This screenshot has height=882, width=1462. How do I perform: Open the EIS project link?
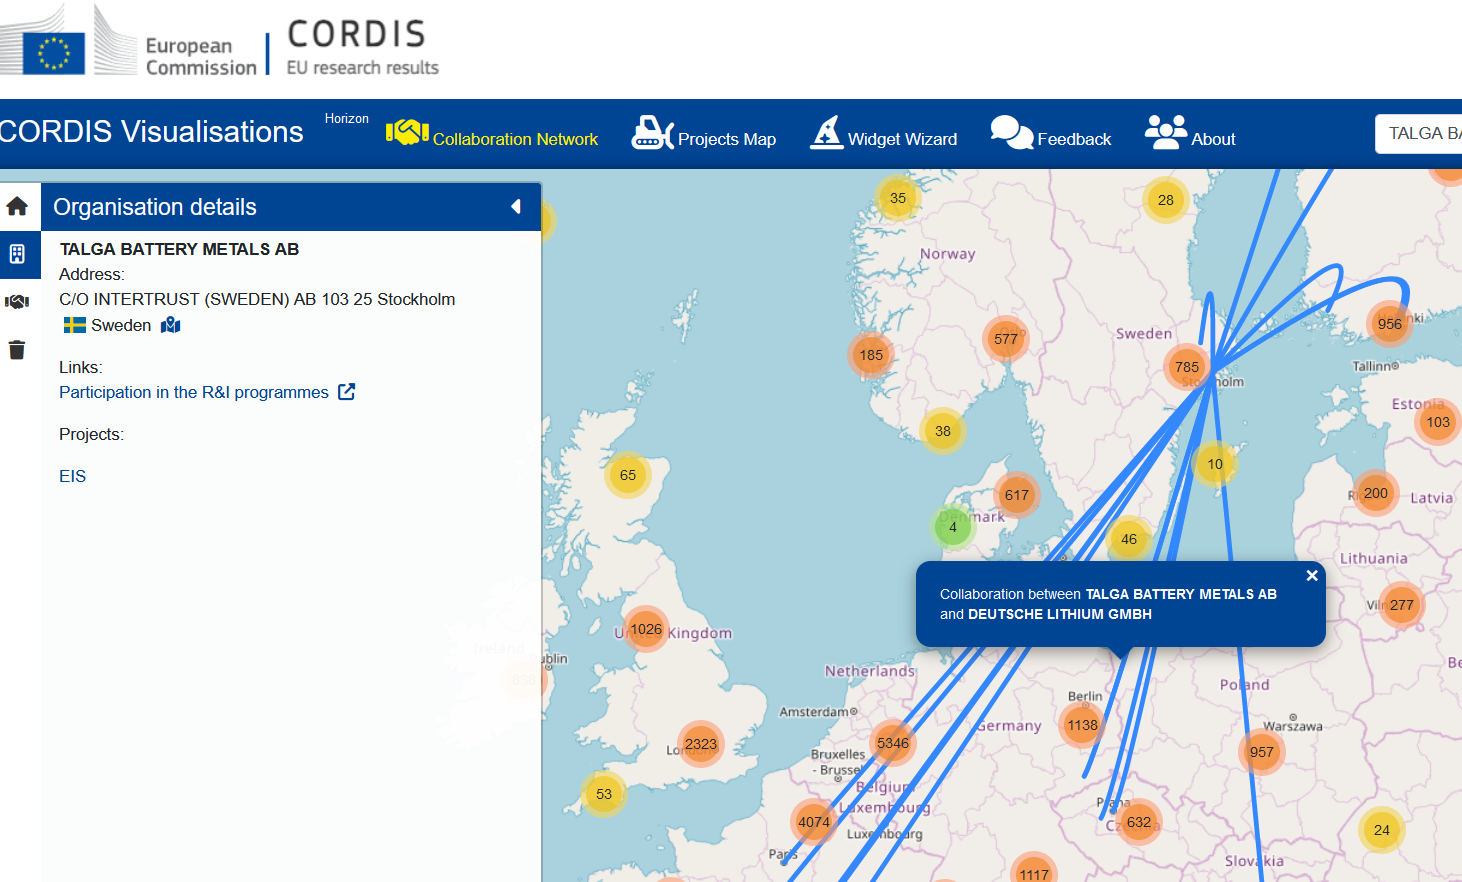72,476
